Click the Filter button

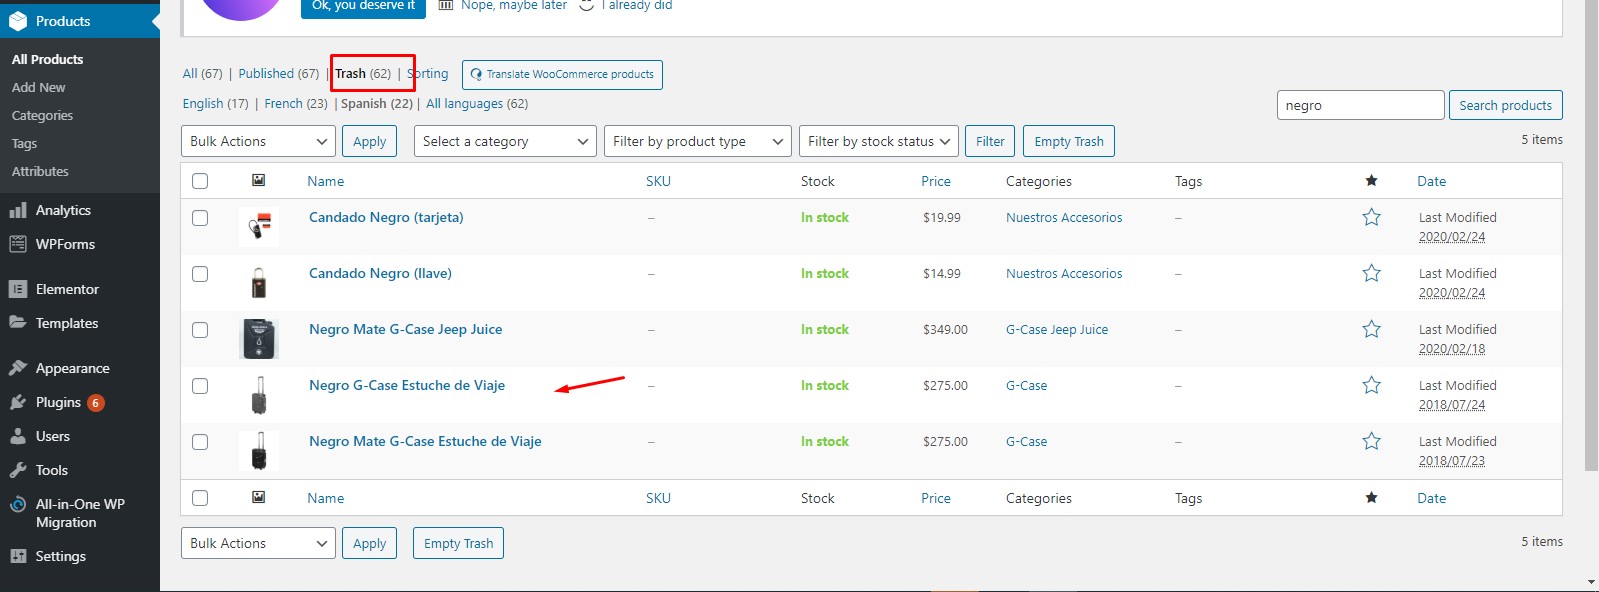[990, 141]
